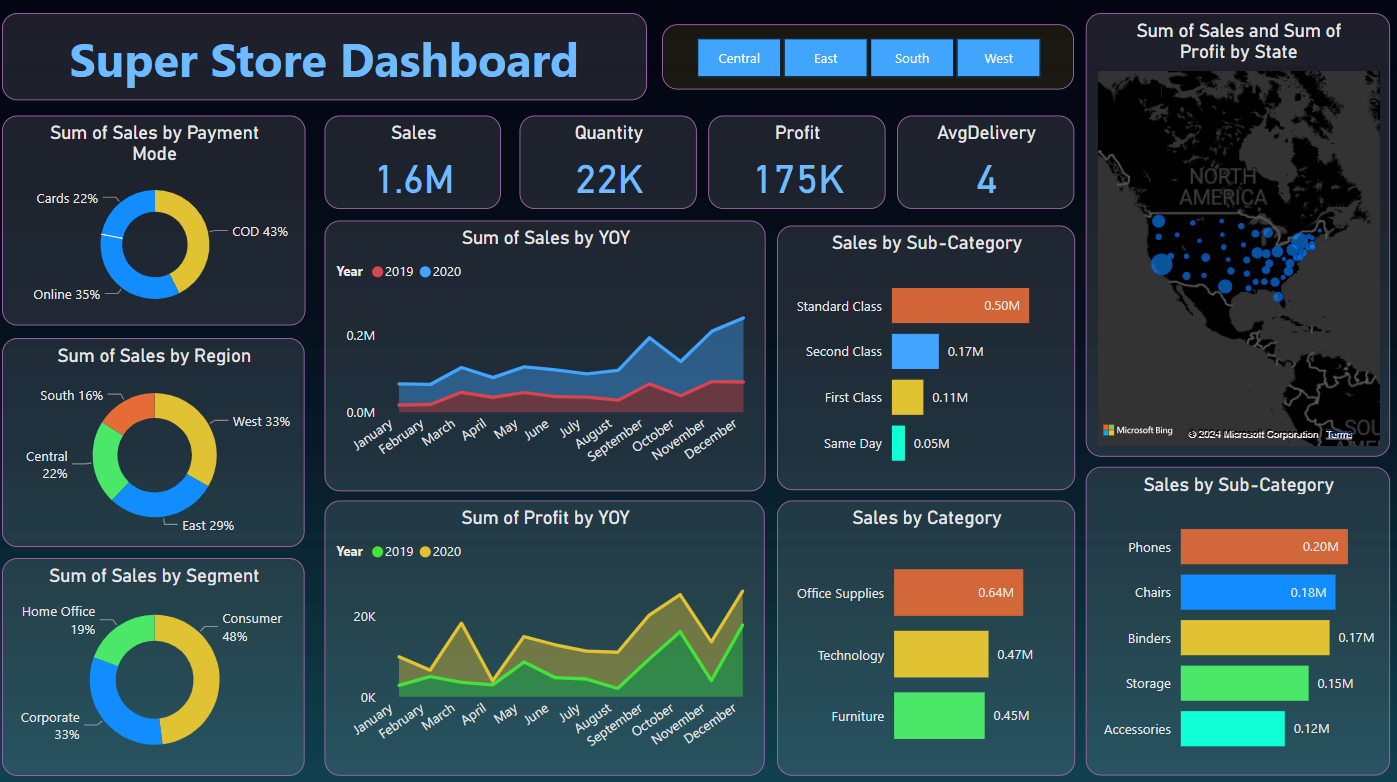Click the Online 35% label
1397x782 pixels.
click(x=66, y=295)
